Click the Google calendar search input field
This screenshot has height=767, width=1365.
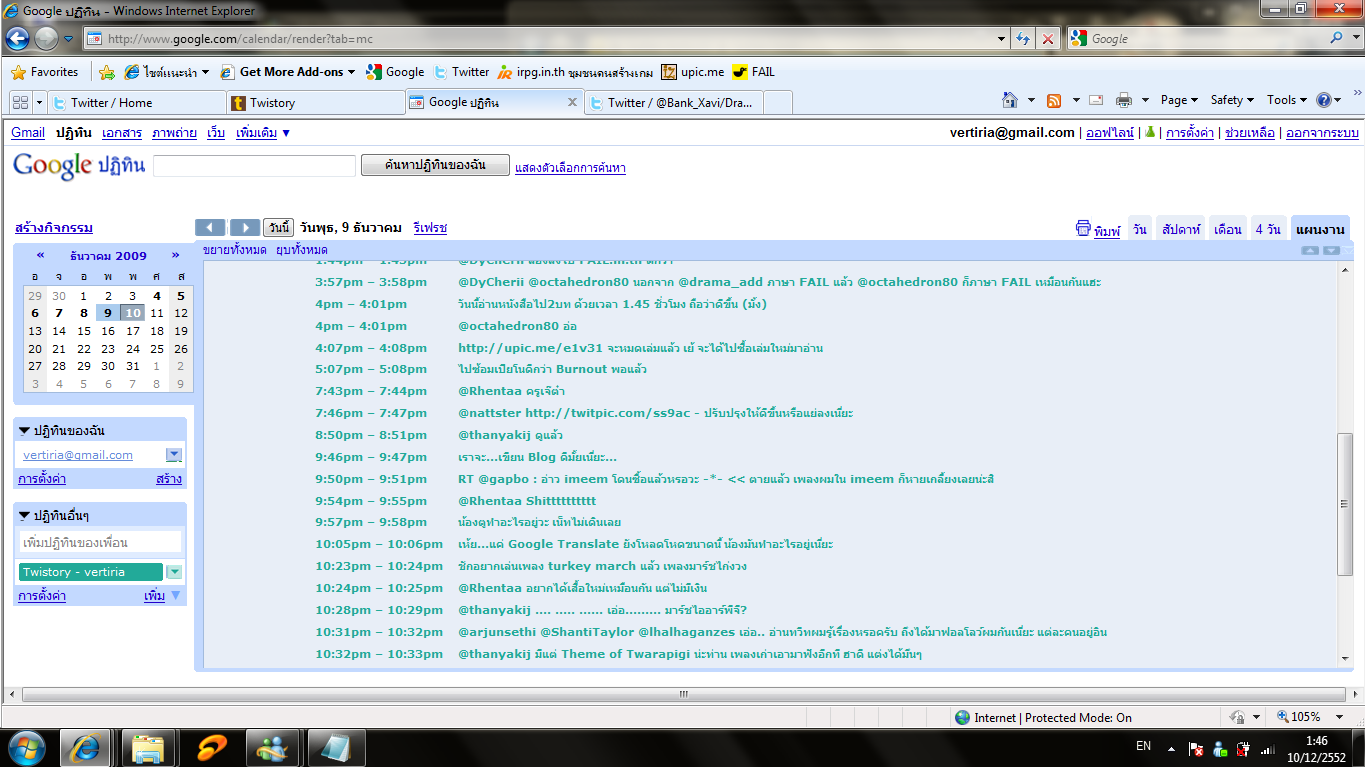255,166
